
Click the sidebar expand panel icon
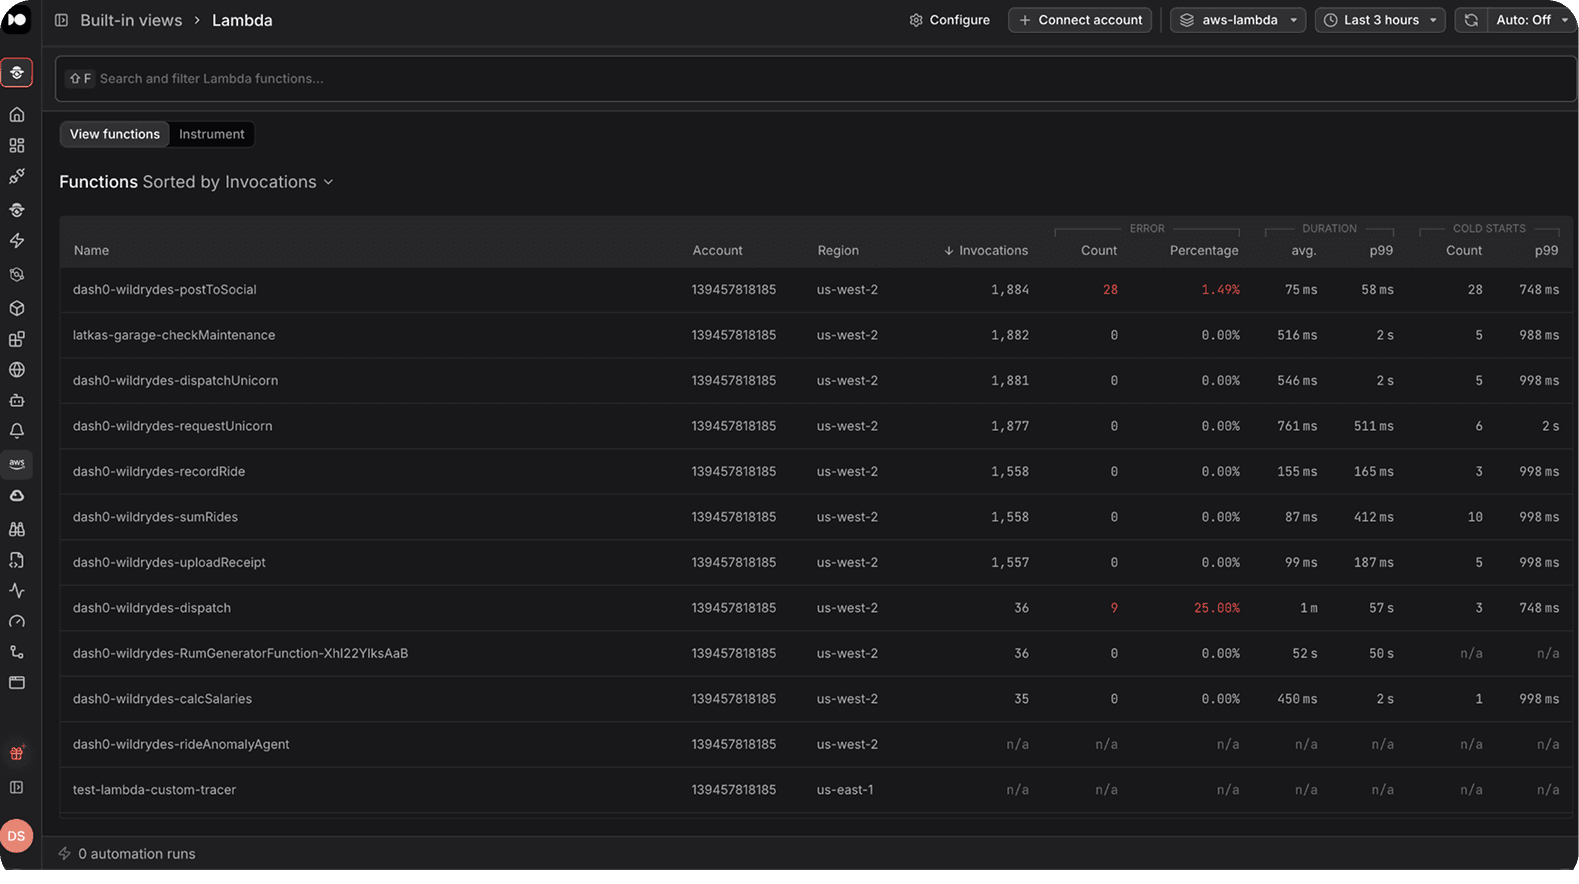tap(17, 788)
